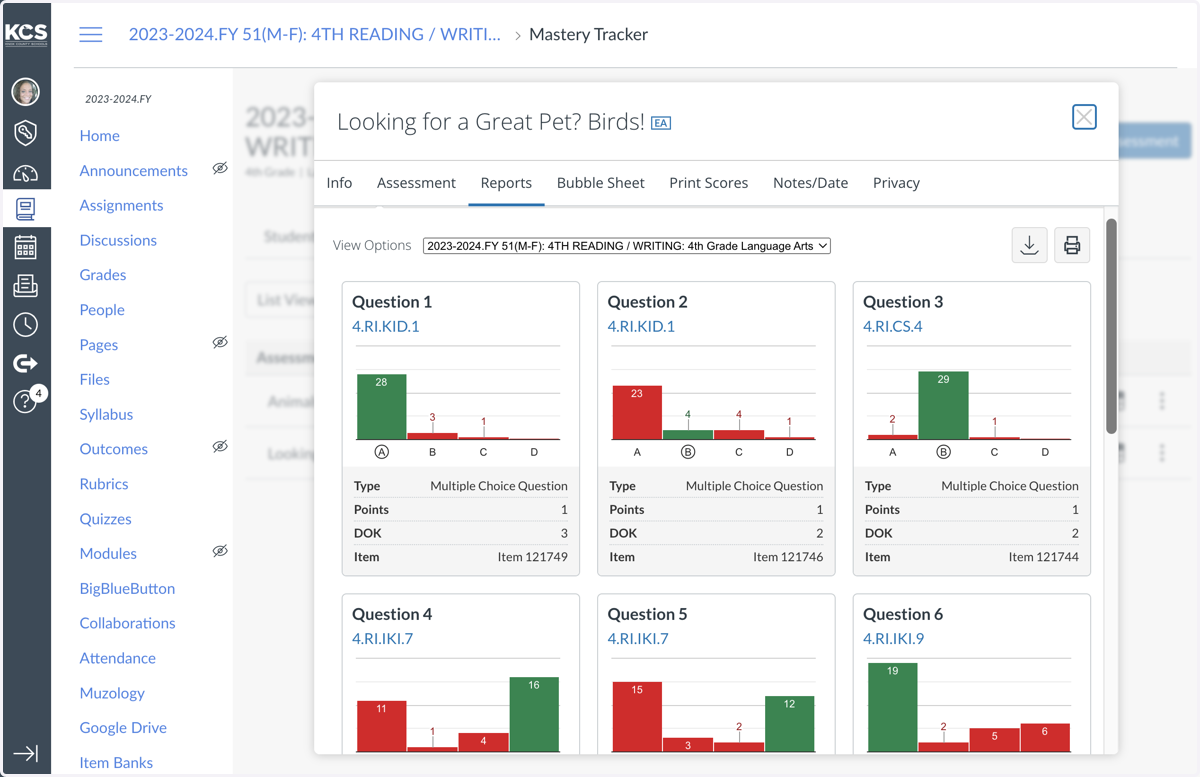1200x777 pixels.
Task: Open Question 5 standard 4.RI.IKI.7 link
Action: click(638, 639)
